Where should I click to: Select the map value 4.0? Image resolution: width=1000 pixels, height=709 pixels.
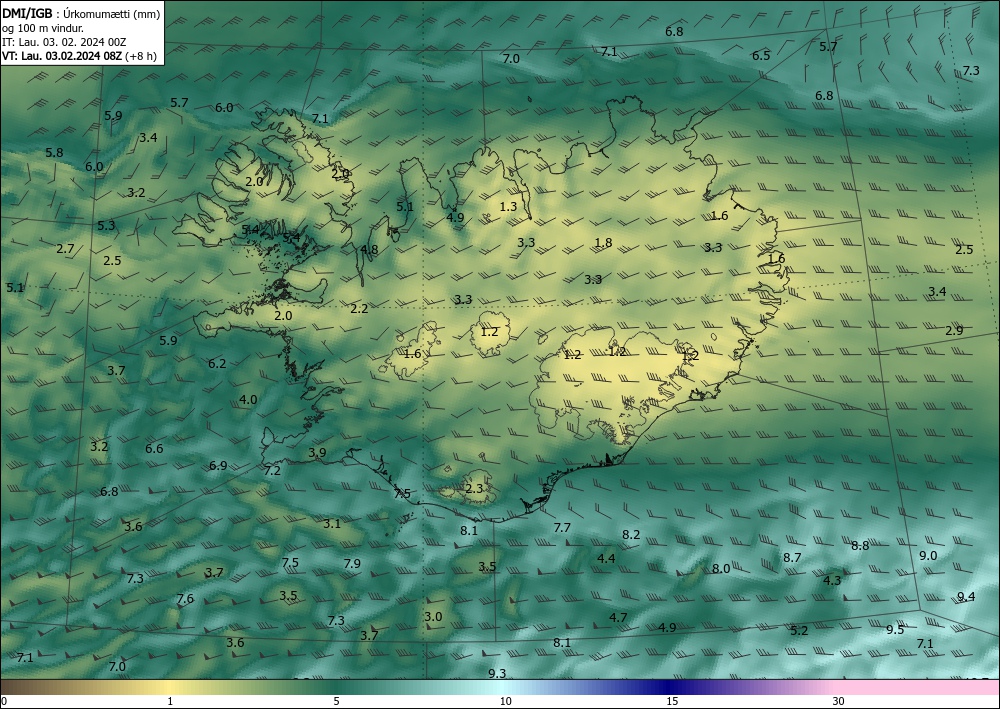[248, 400]
